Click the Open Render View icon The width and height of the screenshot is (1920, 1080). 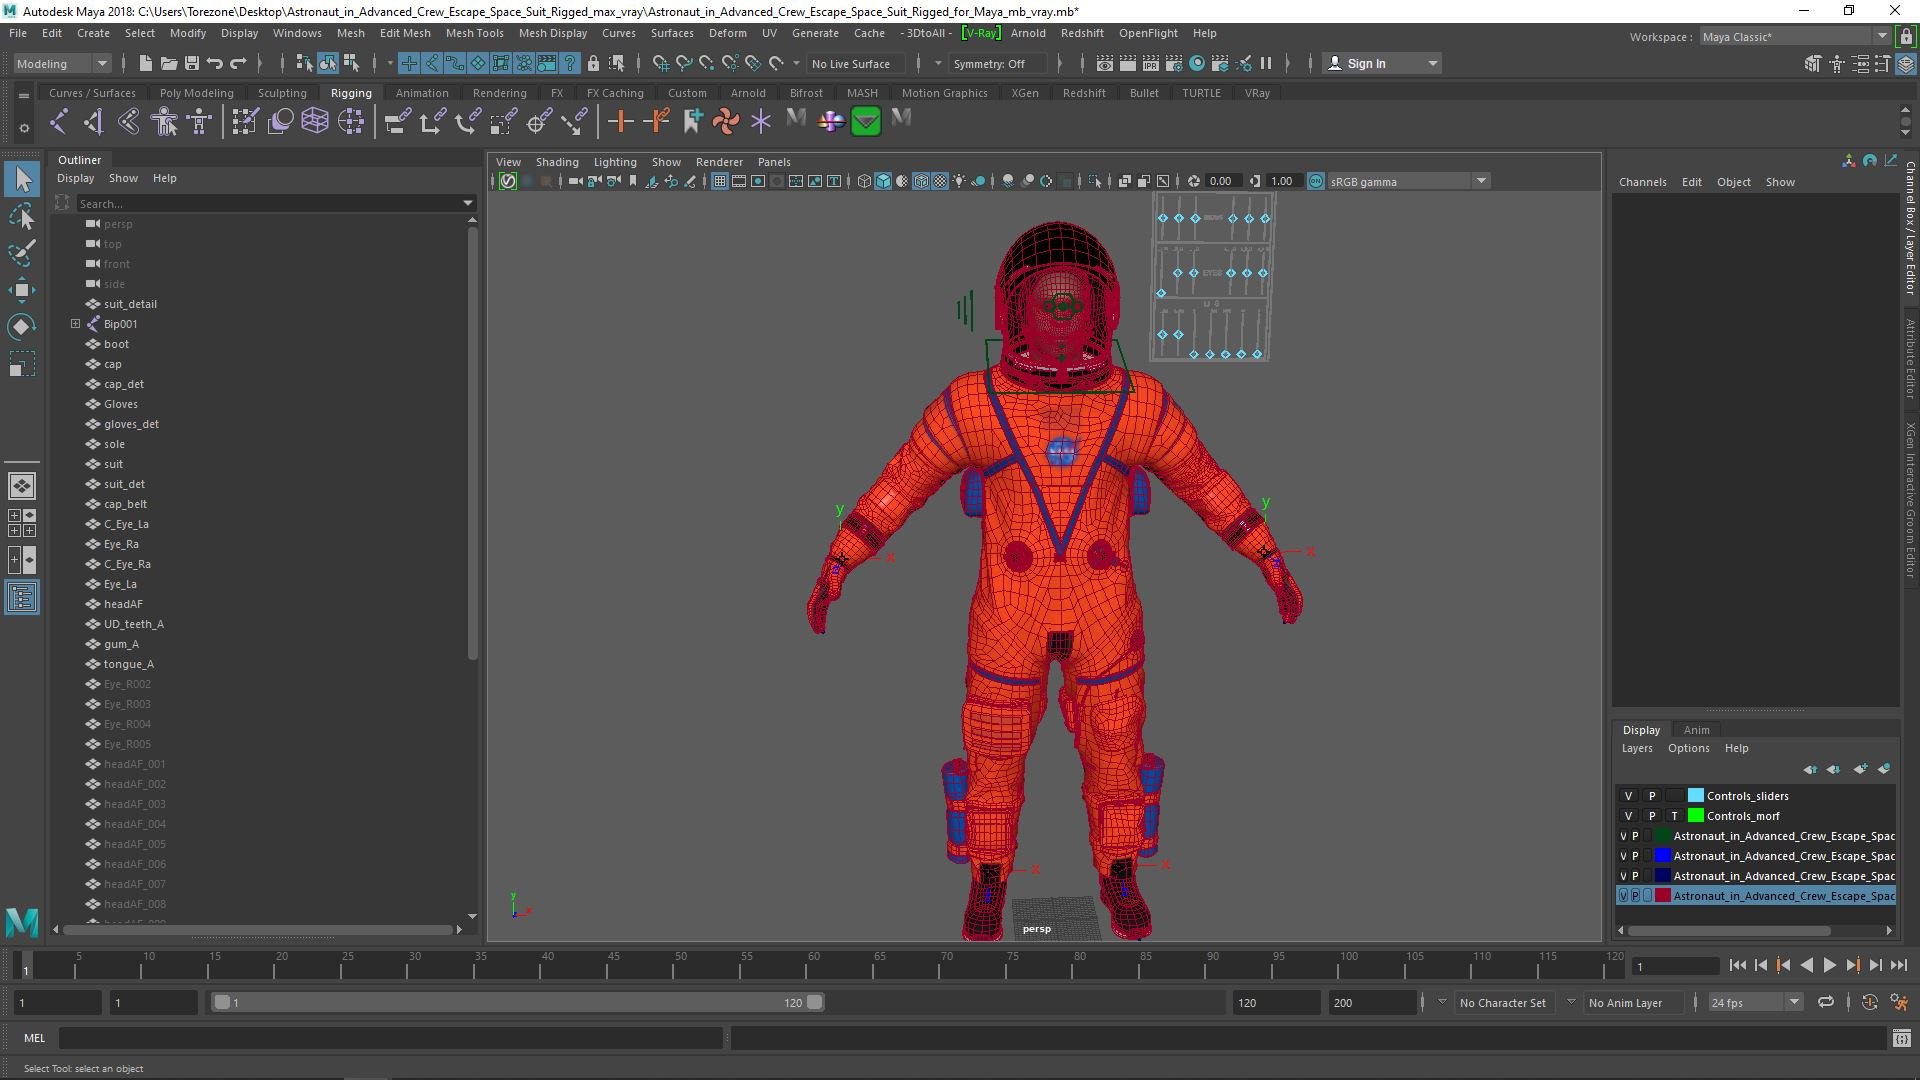pos(1104,63)
